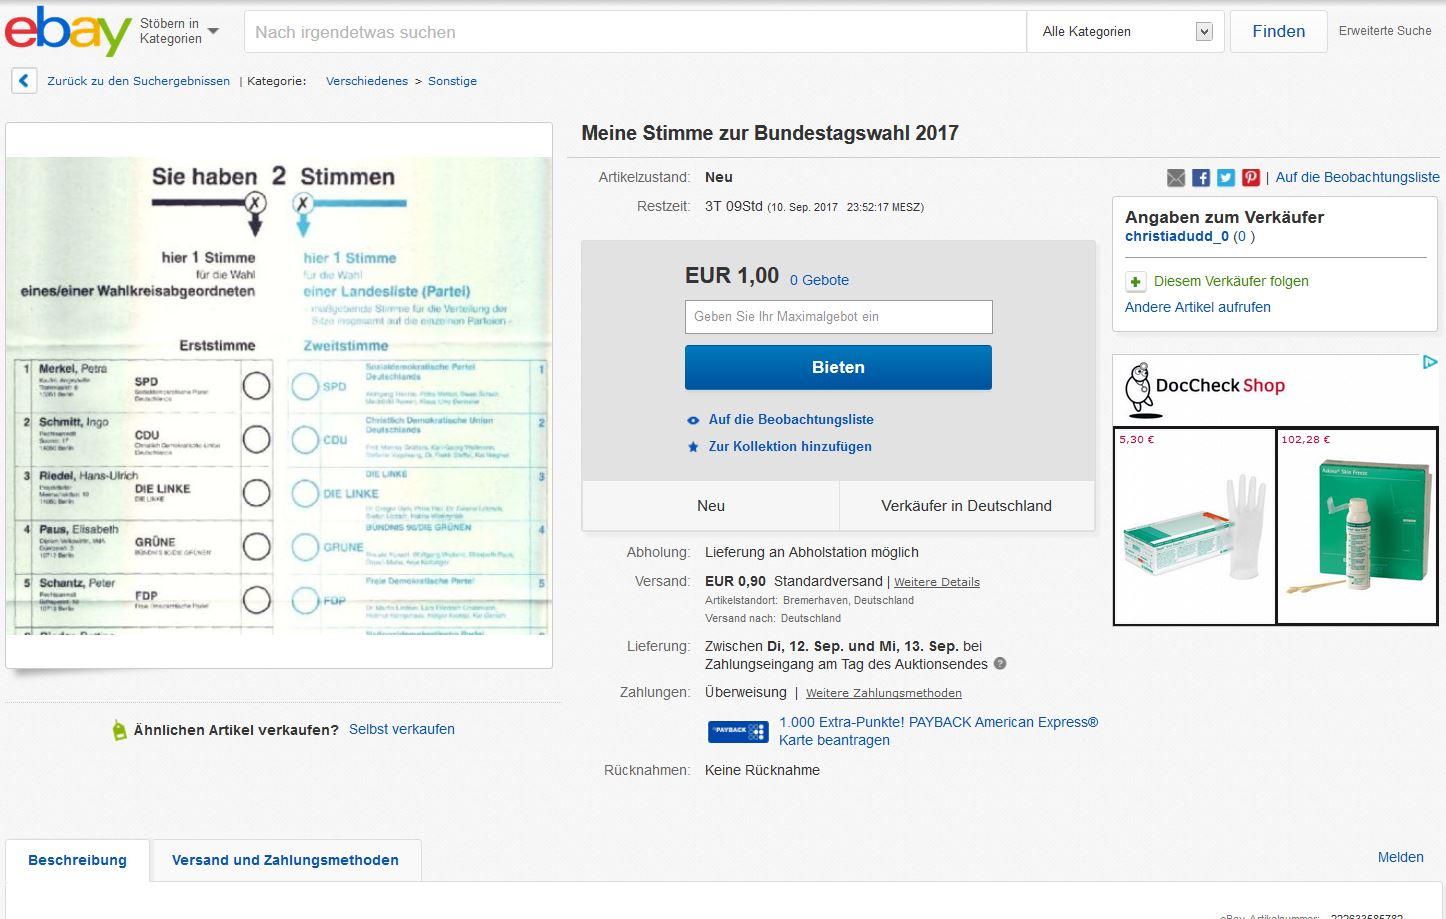Open the 0 Gebote bid history

coord(819,280)
